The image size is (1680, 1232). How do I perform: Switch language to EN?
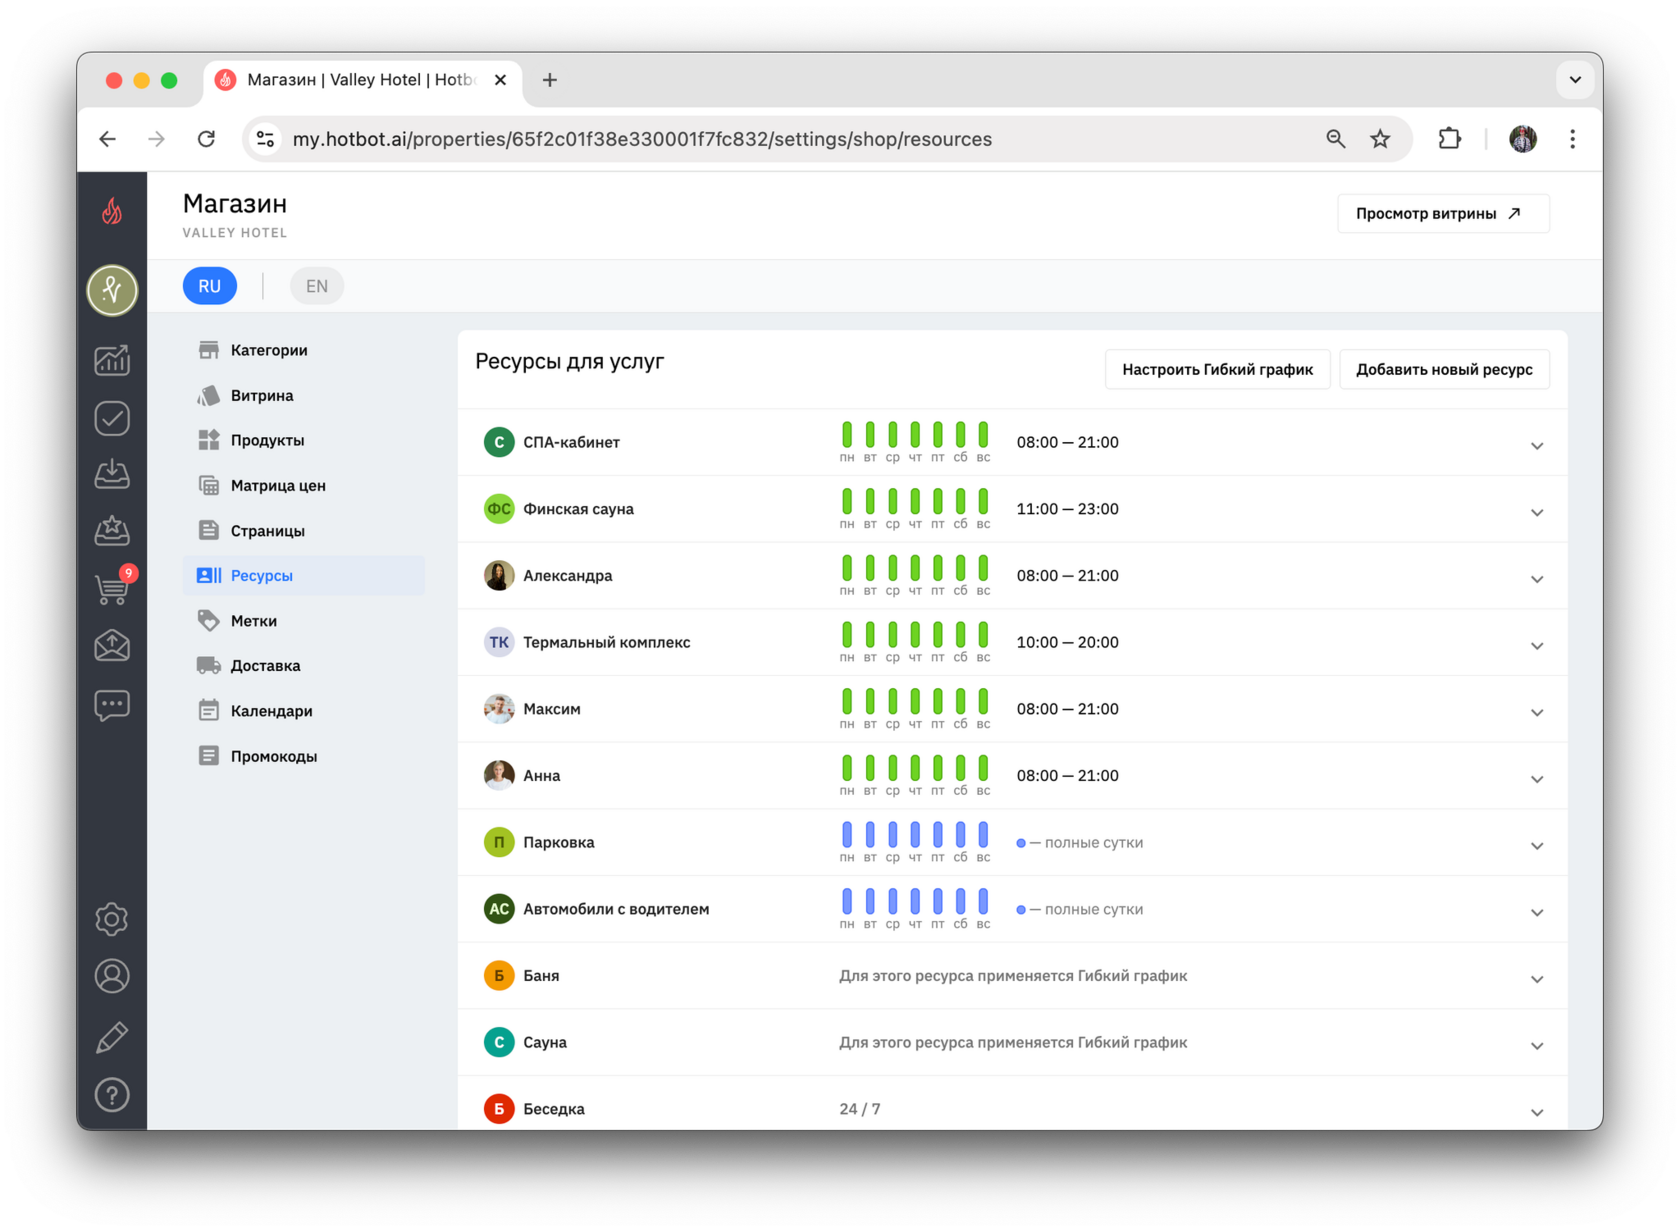[x=317, y=286]
